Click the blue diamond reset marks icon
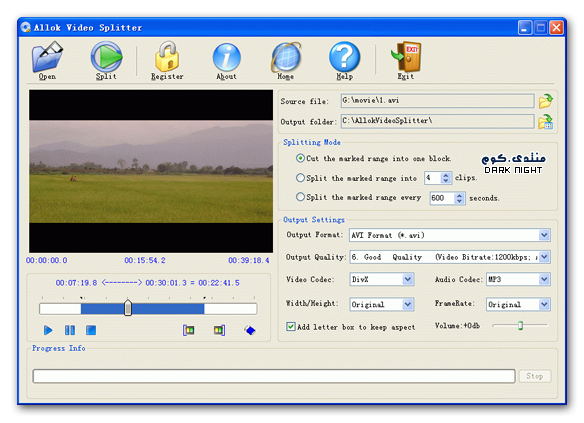The image size is (584, 423). pyautogui.click(x=250, y=330)
